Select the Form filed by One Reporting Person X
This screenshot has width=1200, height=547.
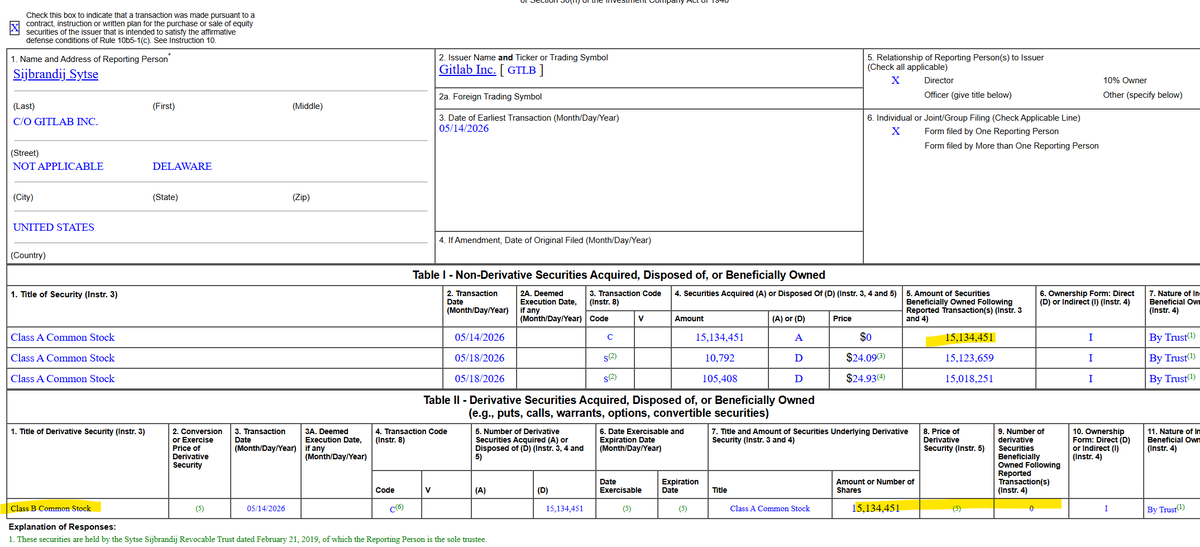(x=895, y=131)
